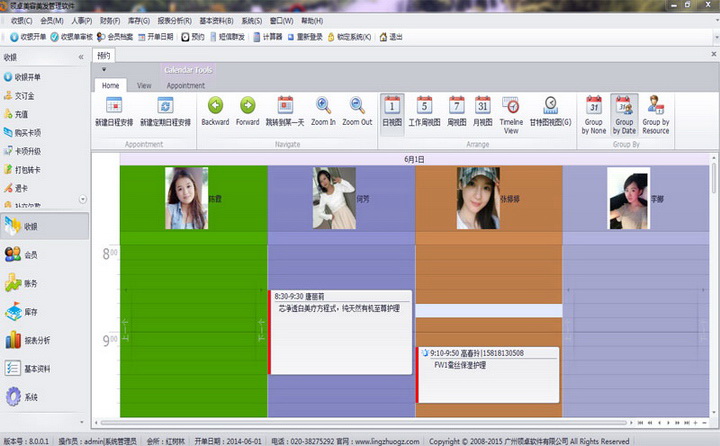Lock the system with 锁定系统(K)
The width and height of the screenshot is (720, 446).
[349, 37]
